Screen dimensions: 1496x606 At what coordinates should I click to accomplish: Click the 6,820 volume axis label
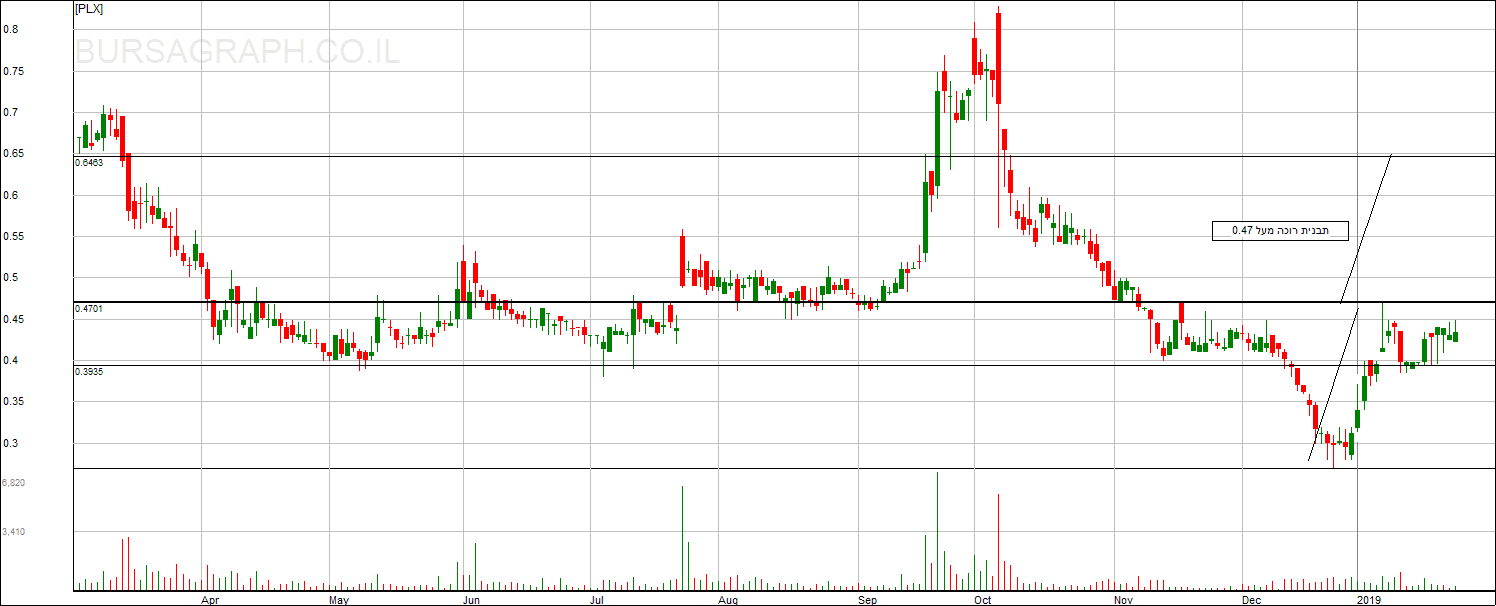(14, 483)
